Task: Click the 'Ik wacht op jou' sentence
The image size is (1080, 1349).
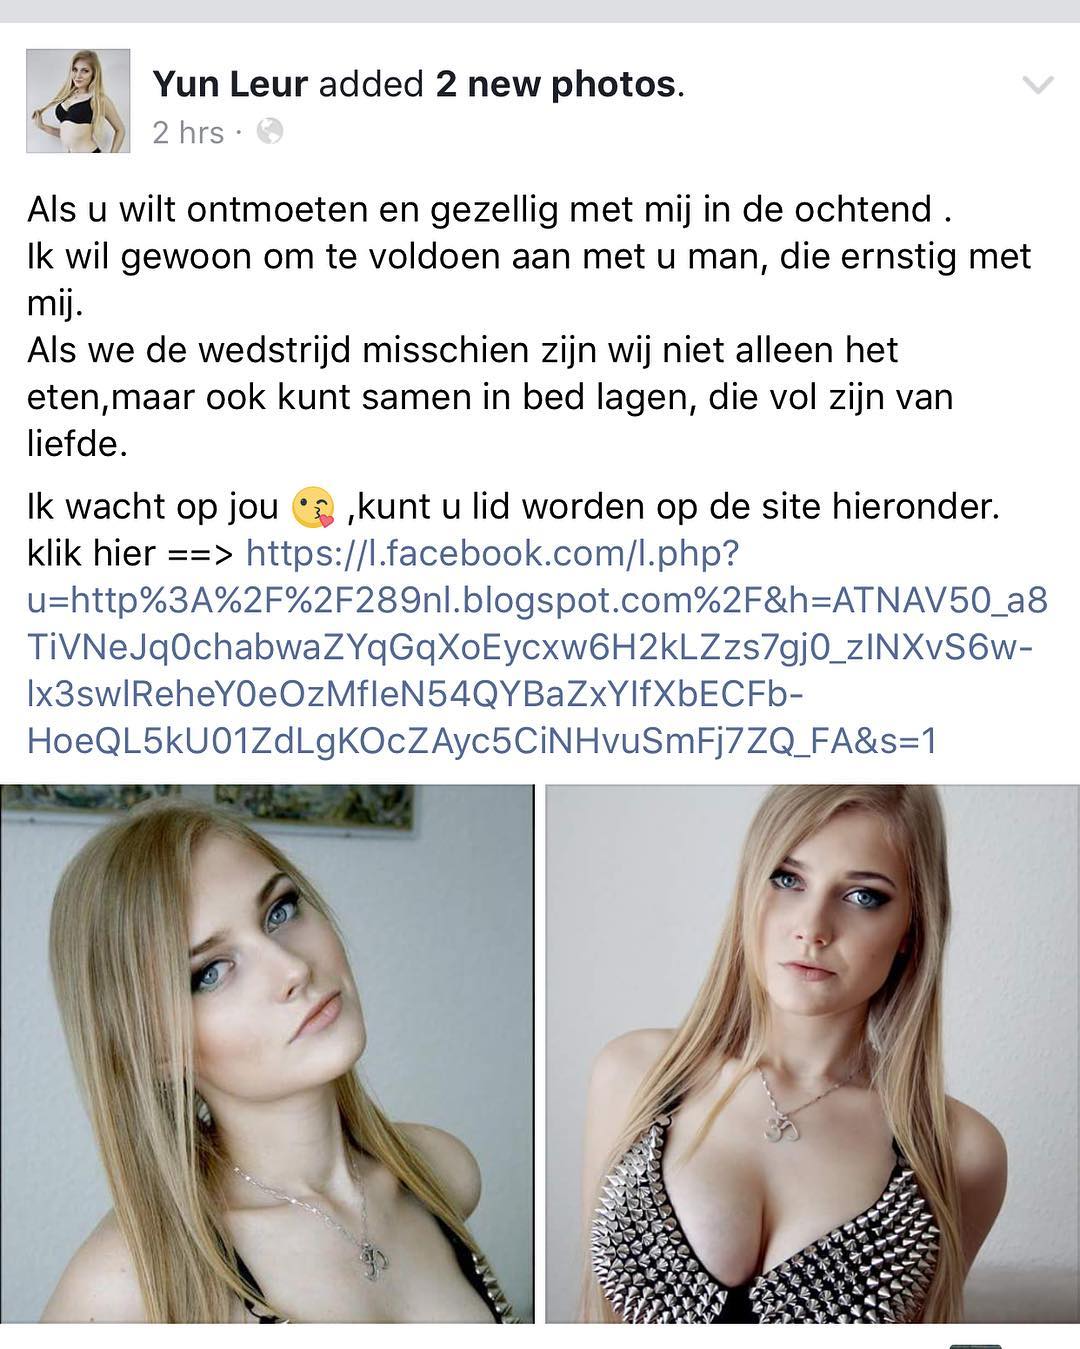Action: pyautogui.click(x=152, y=507)
